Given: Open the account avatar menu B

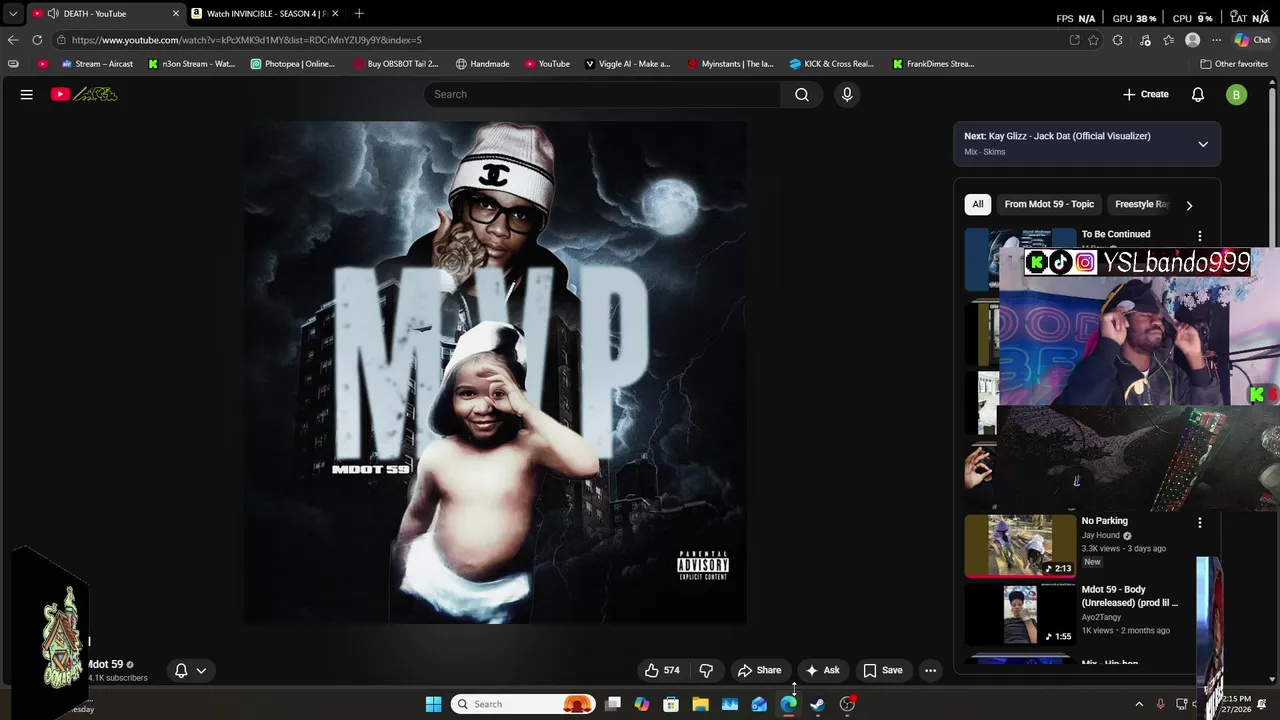Looking at the screenshot, I should tap(1237, 95).
